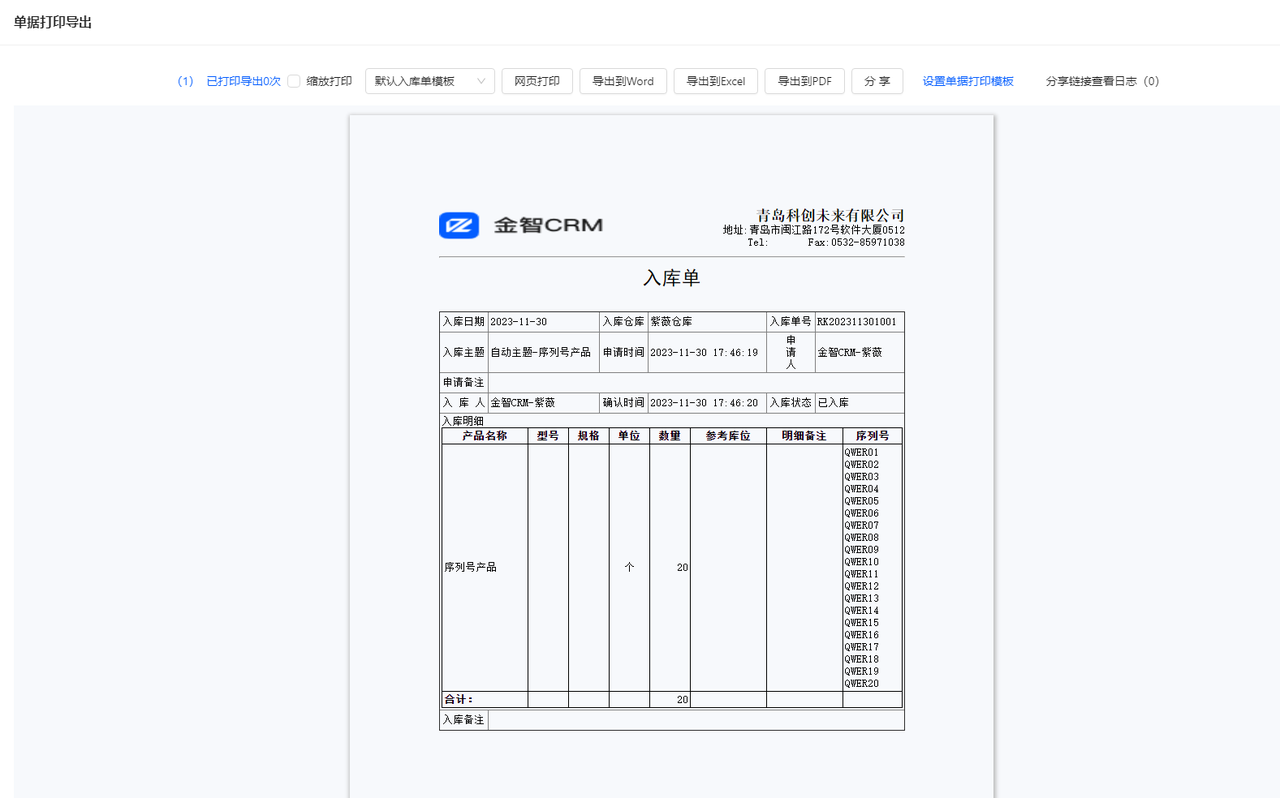Click 导出到PDF button
The image size is (1280, 798).
coord(805,81)
